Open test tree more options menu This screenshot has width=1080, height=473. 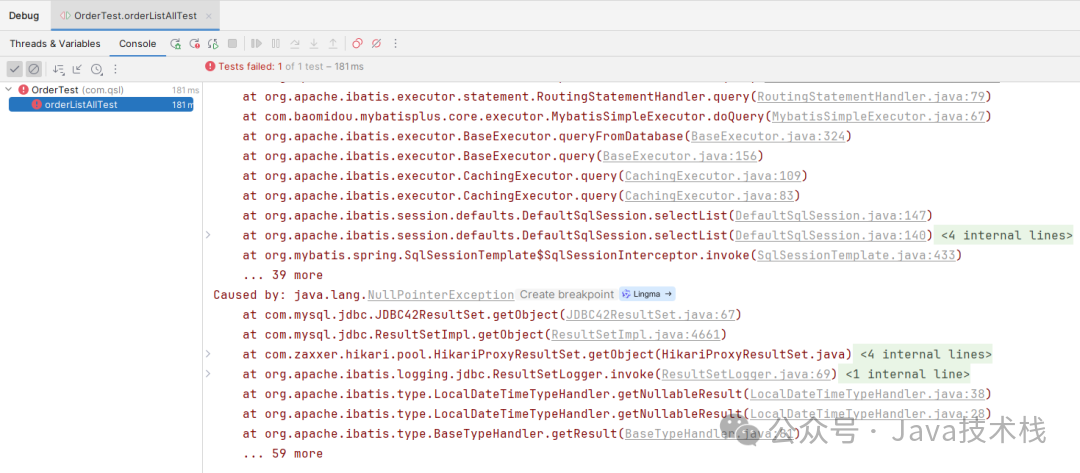pos(116,69)
